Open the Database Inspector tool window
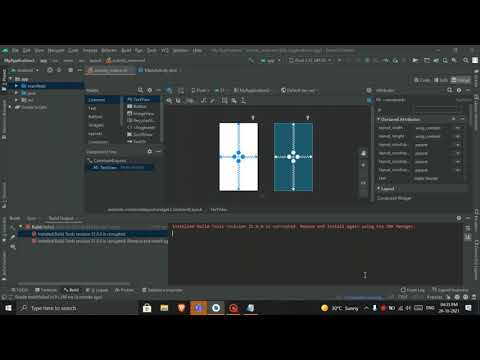 tap(163, 290)
